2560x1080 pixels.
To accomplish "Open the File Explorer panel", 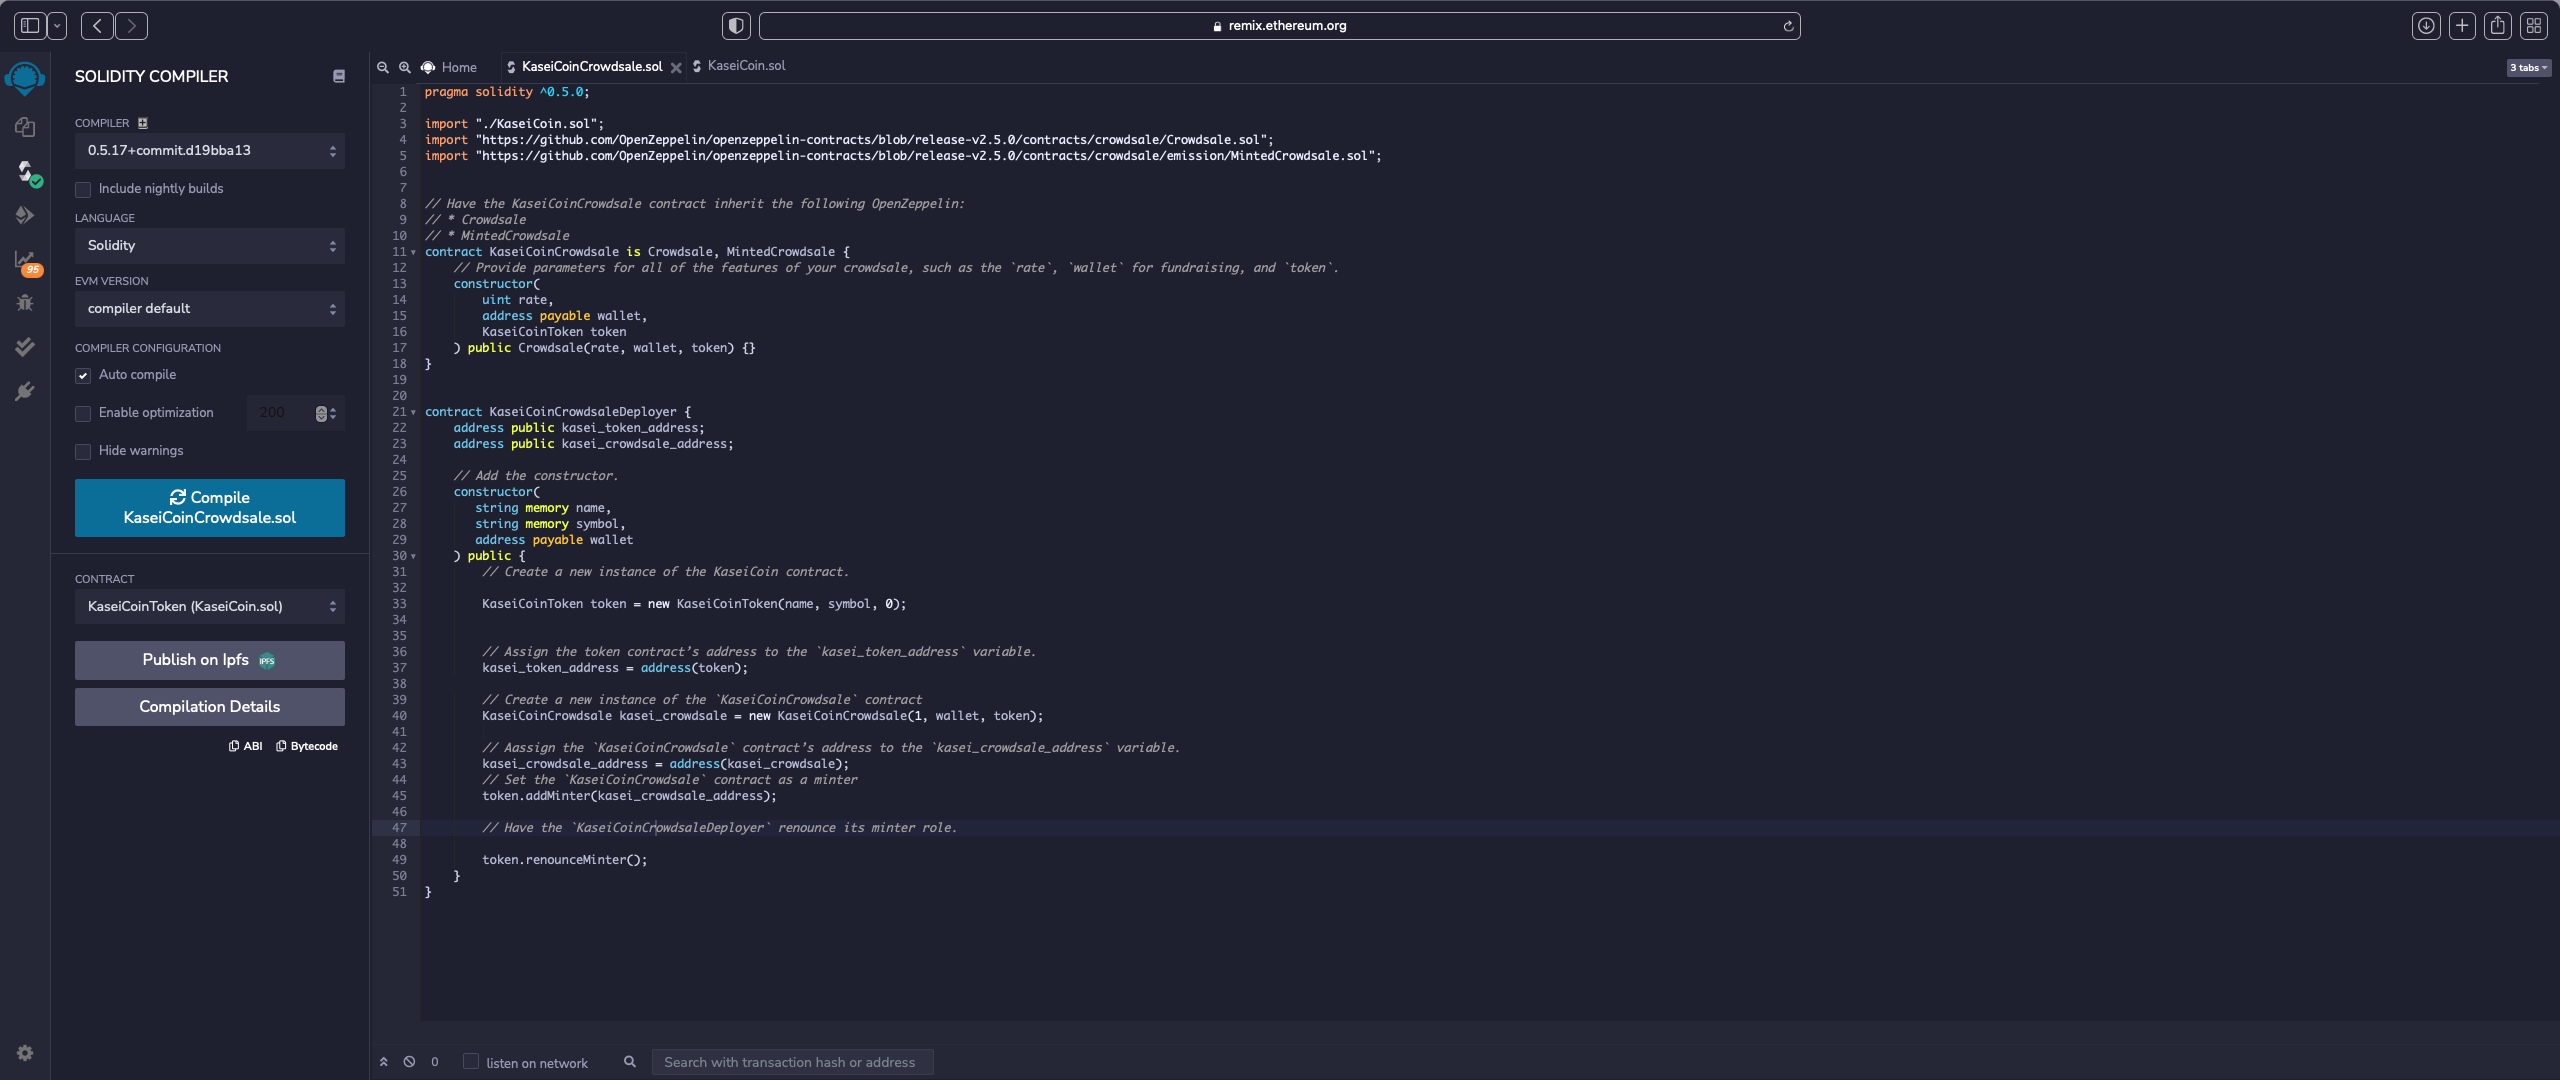I will coord(24,127).
